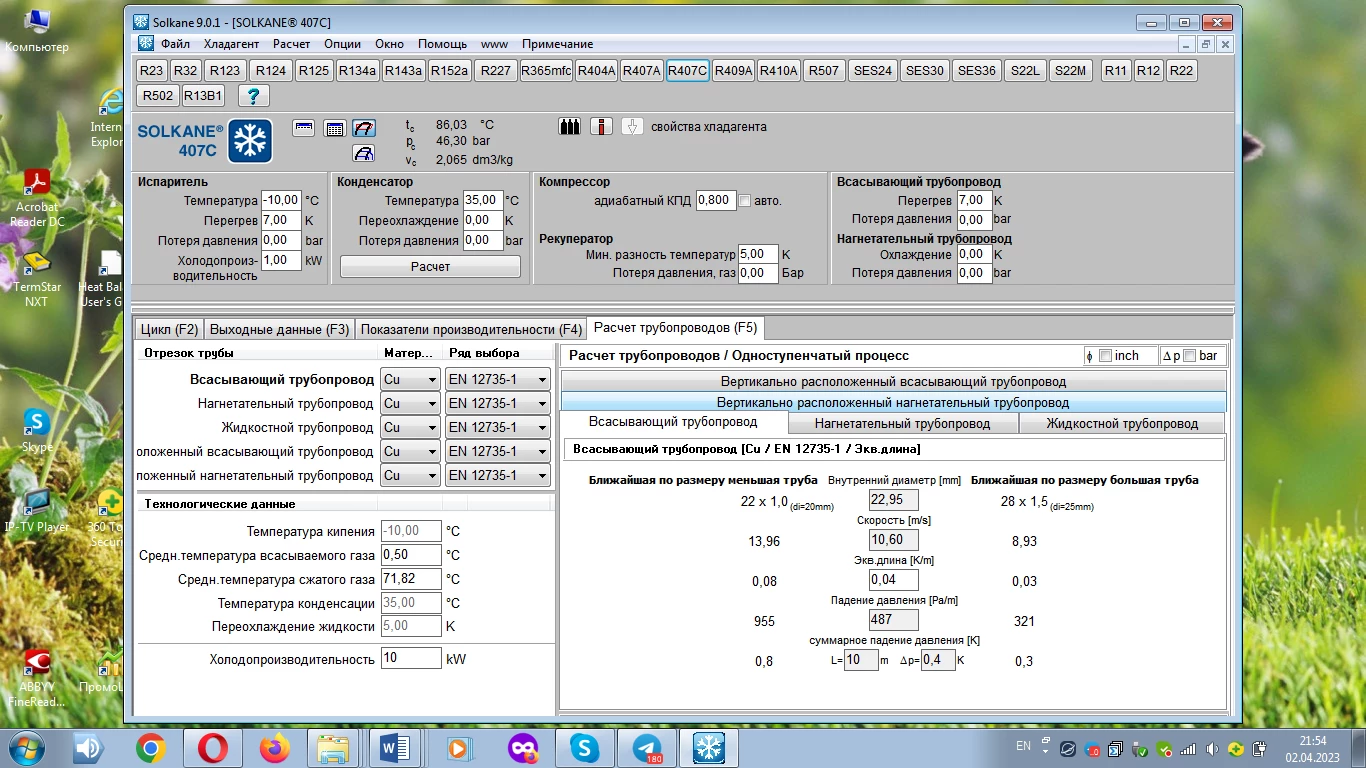Click the condenser Температура input field
This screenshot has height=768, width=1366.
coord(483,200)
